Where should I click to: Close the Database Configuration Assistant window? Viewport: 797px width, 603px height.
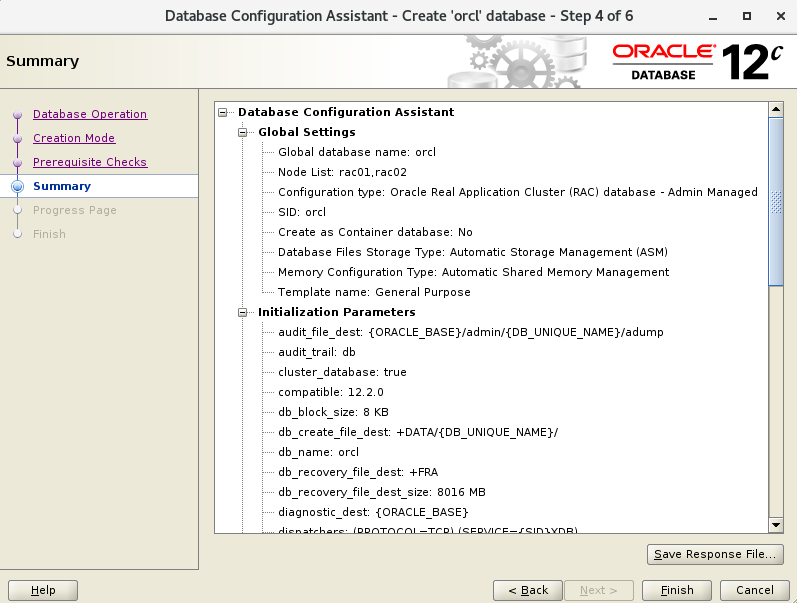[775, 17]
